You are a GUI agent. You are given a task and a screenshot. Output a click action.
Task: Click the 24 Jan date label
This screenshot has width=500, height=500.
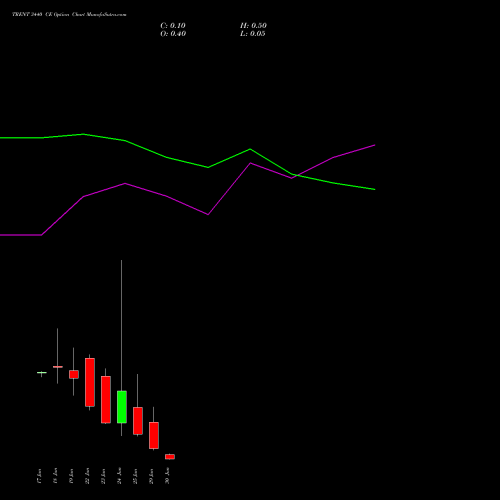coord(119,476)
